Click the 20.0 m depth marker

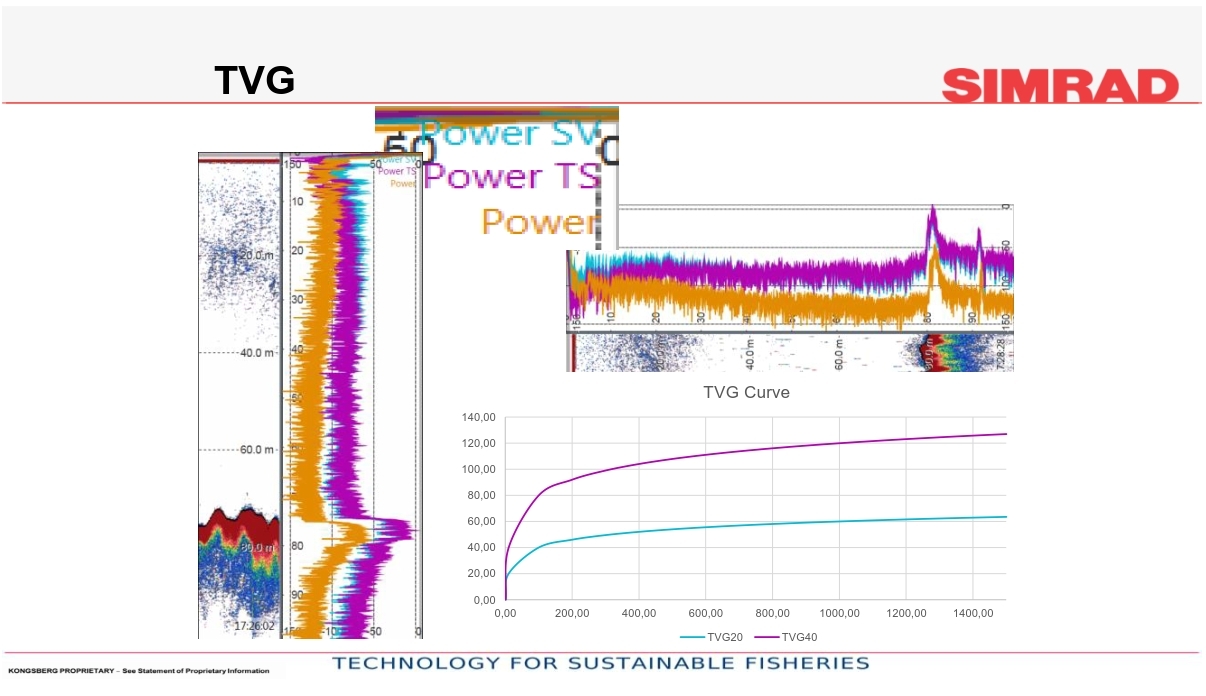[x=256, y=255]
